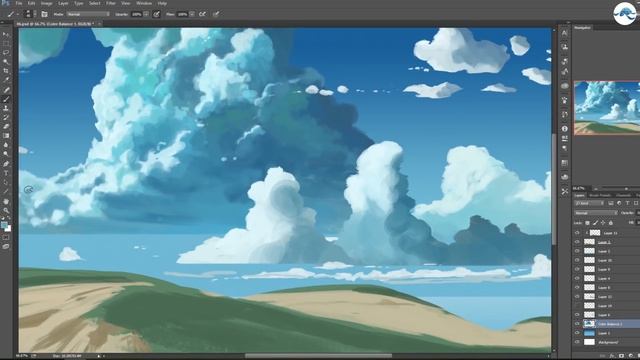The width and height of the screenshot is (640, 360).
Task: Toggle lock transparent pixels
Action: 587,223
